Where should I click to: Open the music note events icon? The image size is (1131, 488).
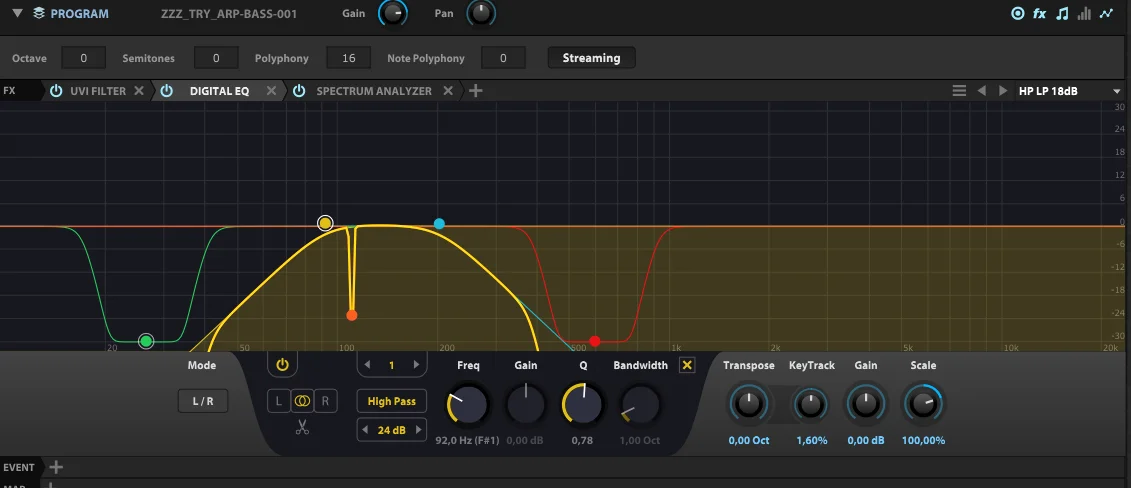pos(1062,13)
